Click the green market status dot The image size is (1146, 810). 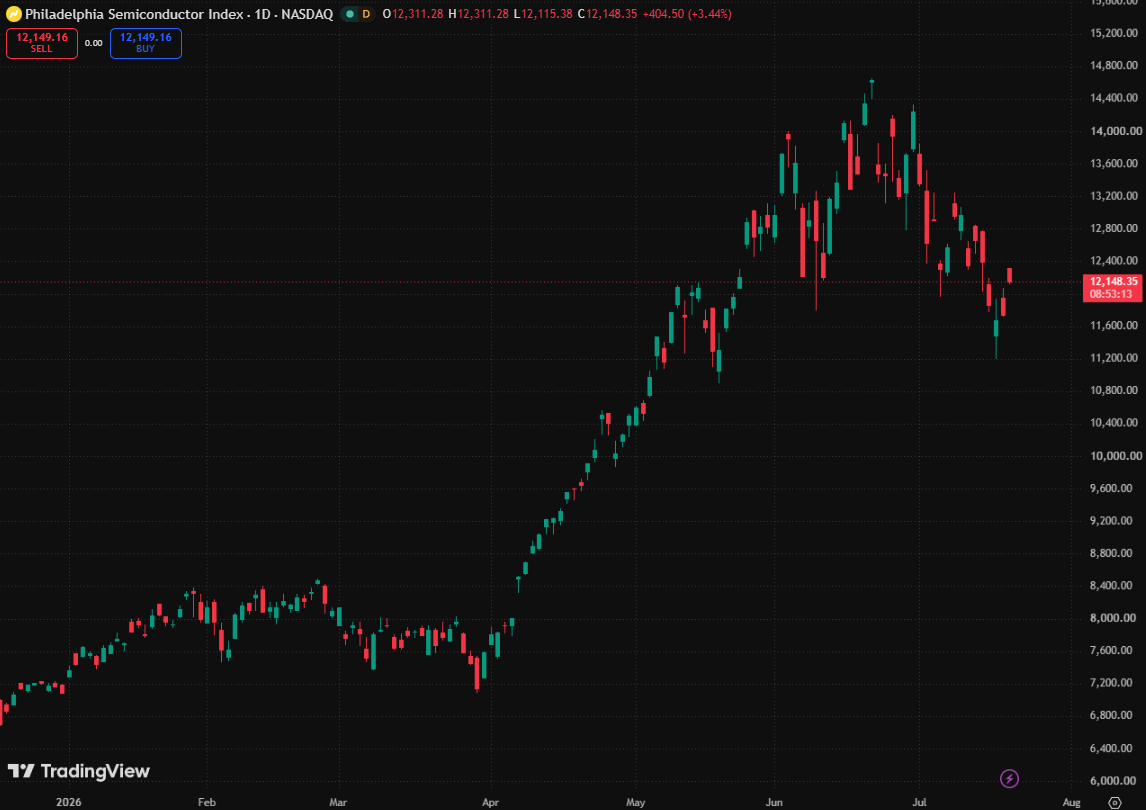click(x=350, y=14)
